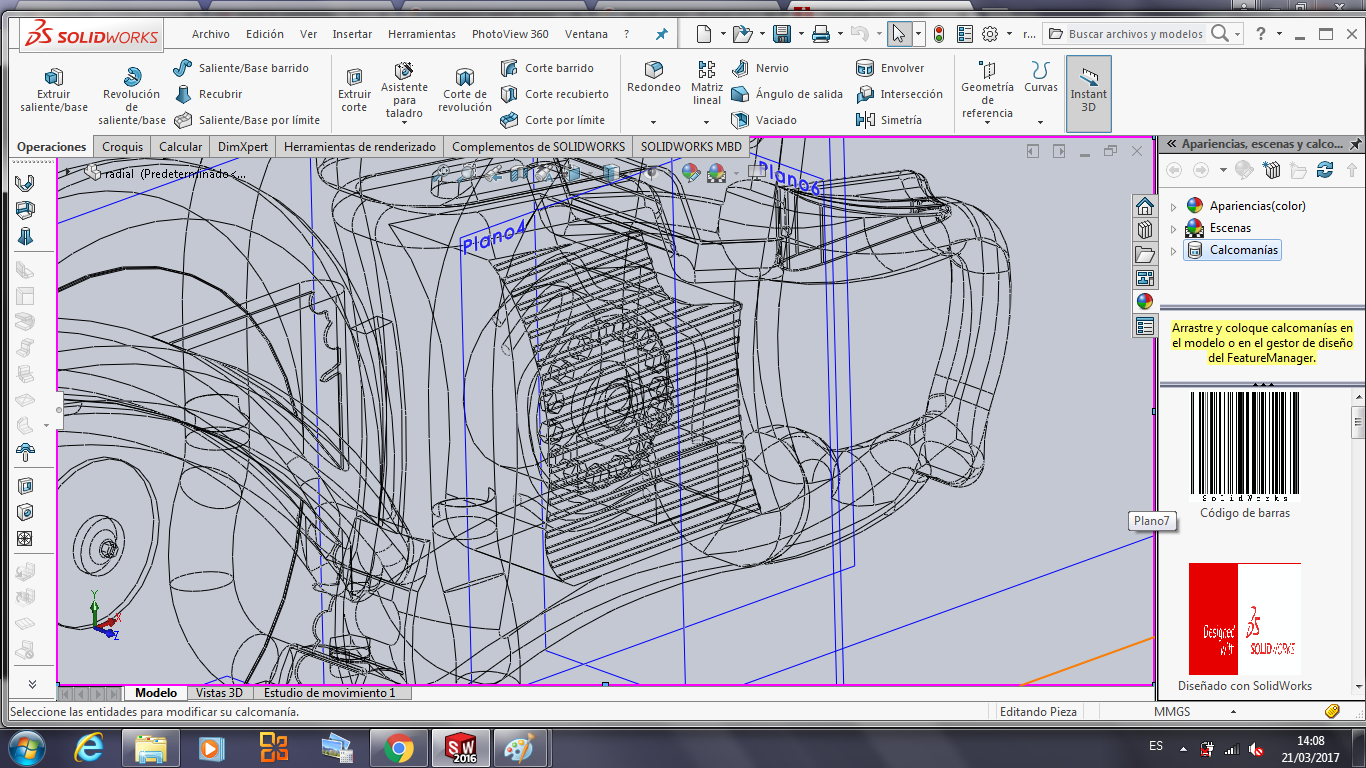Select the Extruir saliente/base tool
This screenshot has height=768, width=1366.
(x=54, y=90)
